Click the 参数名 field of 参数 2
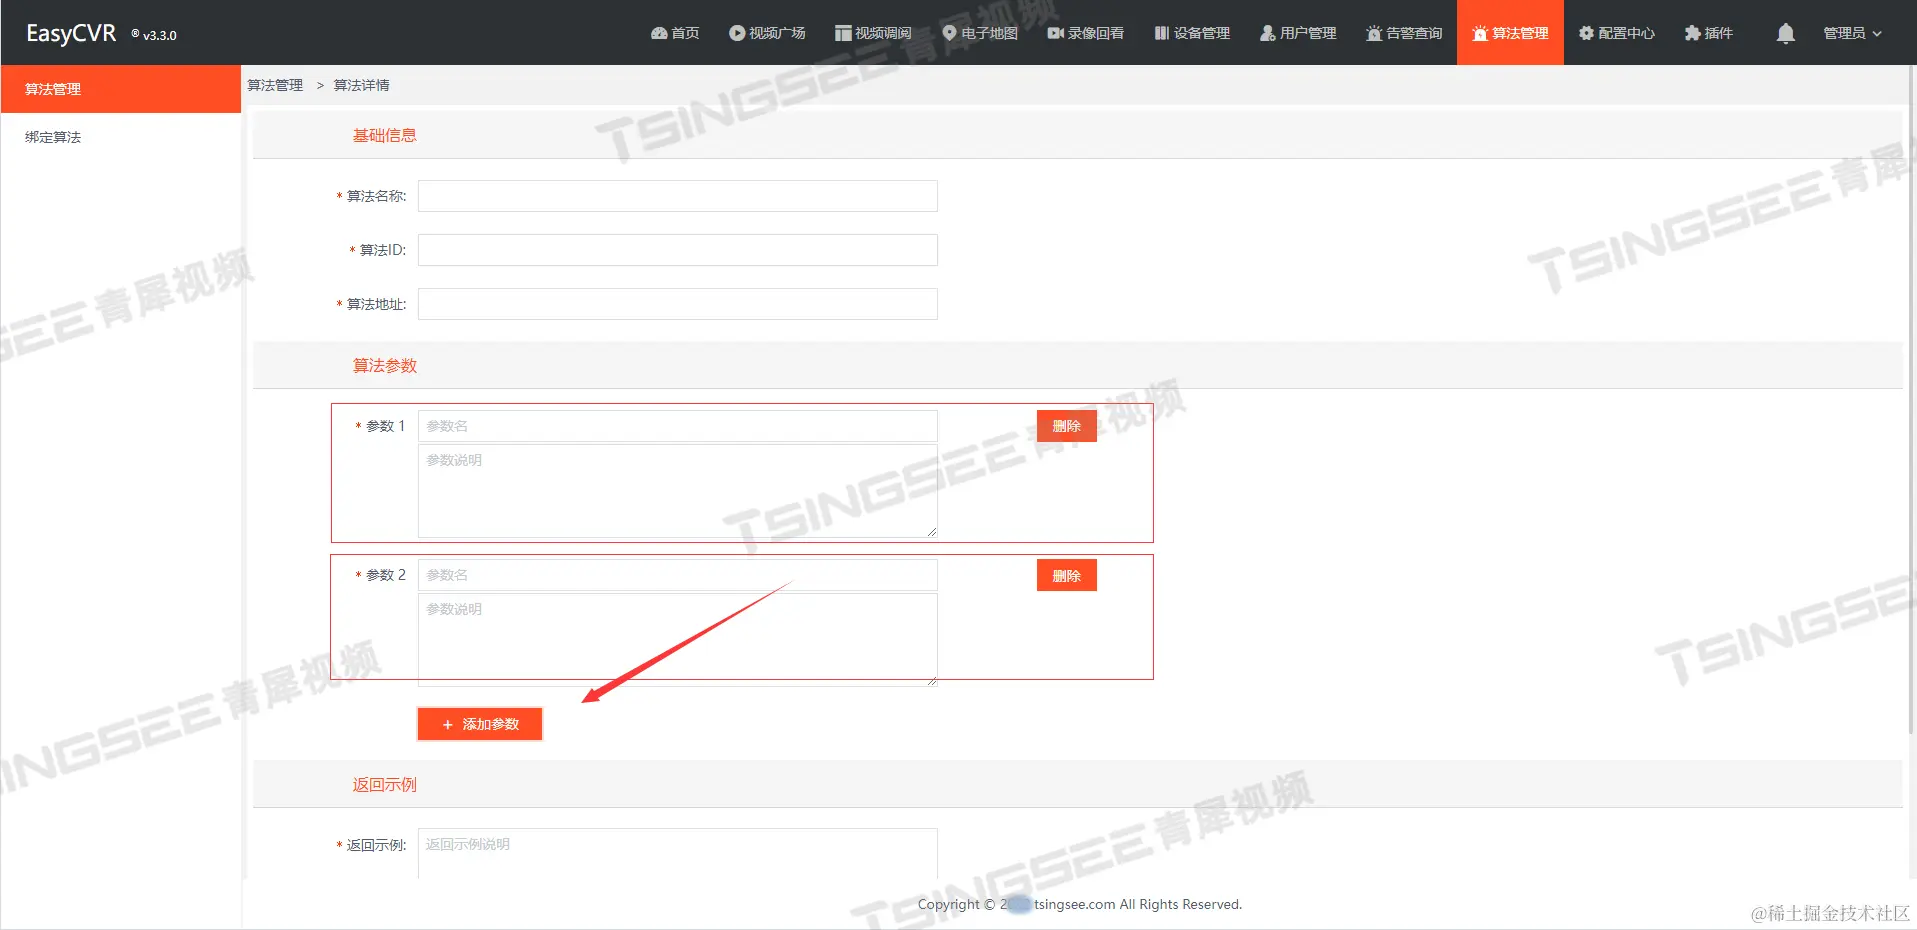 (677, 575)
